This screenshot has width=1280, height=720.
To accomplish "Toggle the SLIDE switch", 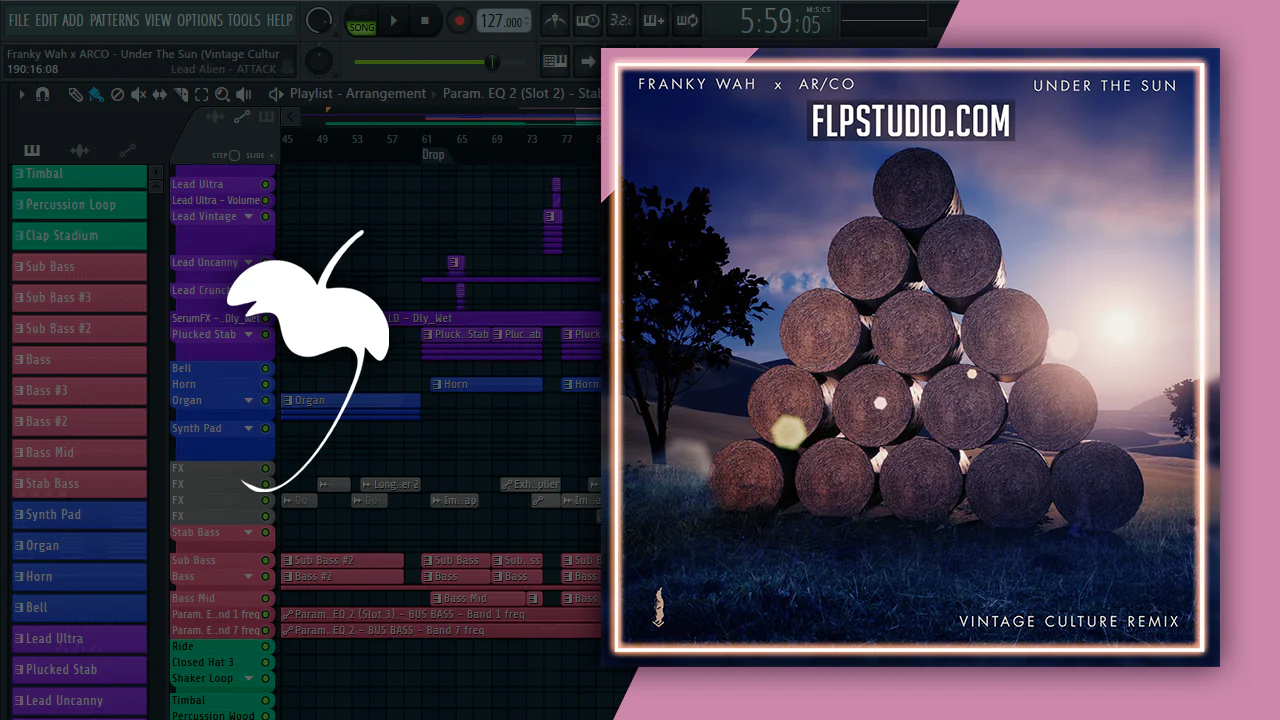I will click(272, 155).
